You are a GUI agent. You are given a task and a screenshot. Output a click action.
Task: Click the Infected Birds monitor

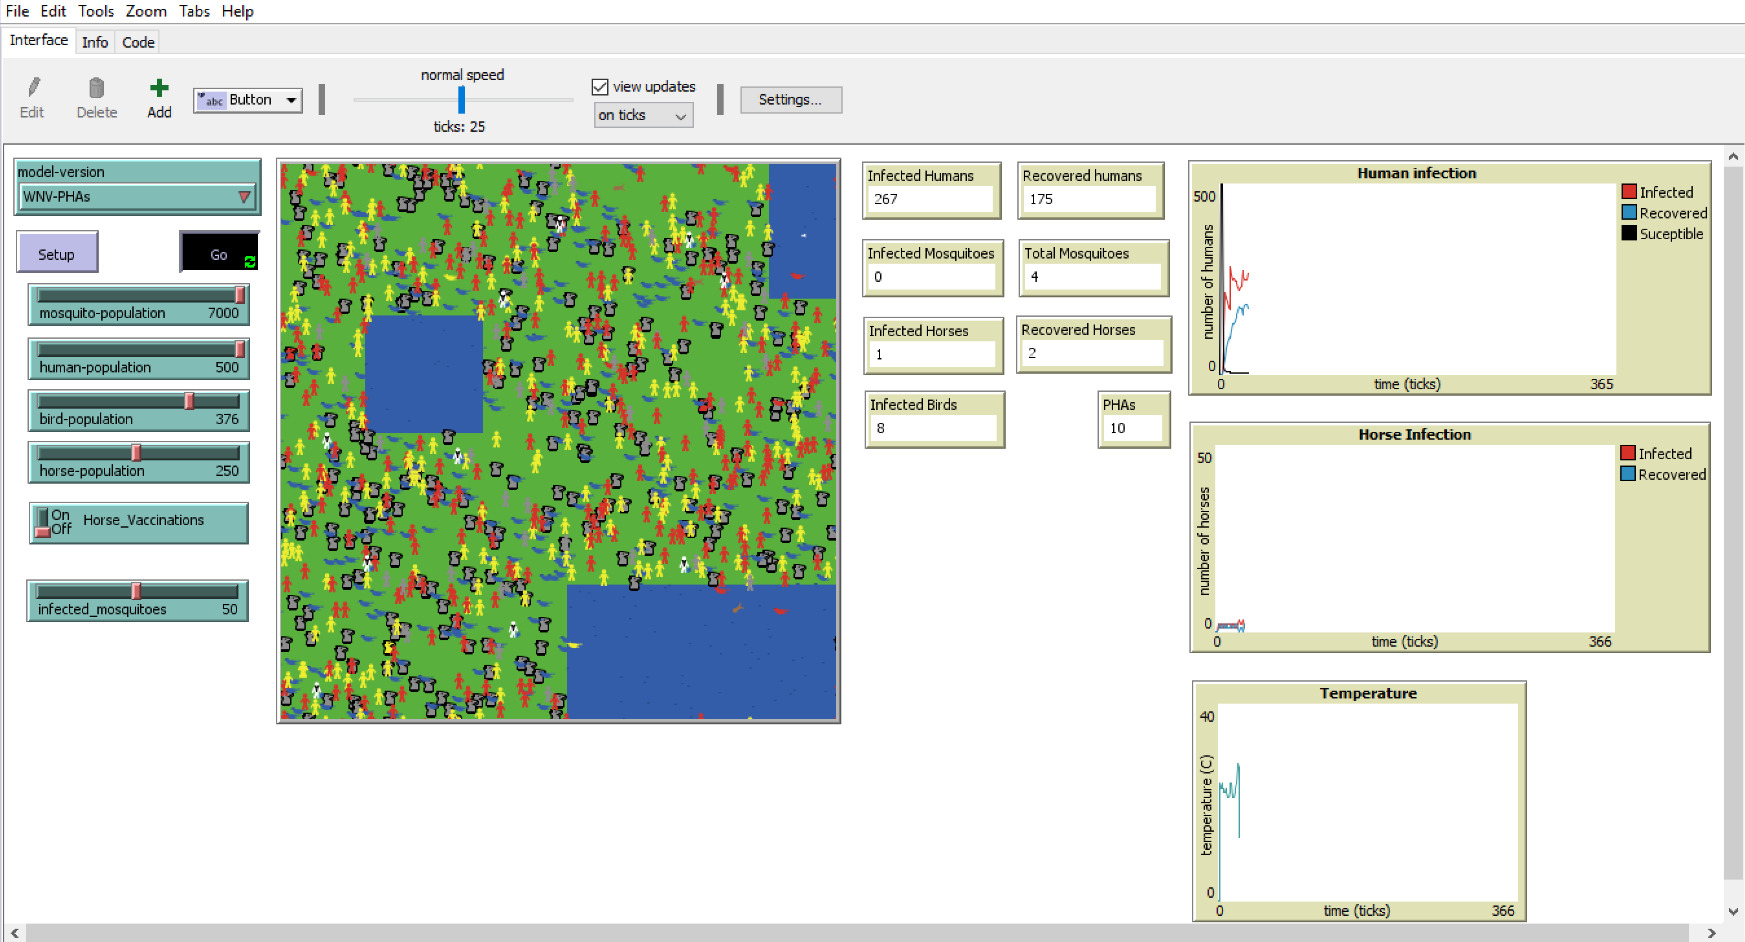pyautogui.click(x=934, y=419)
